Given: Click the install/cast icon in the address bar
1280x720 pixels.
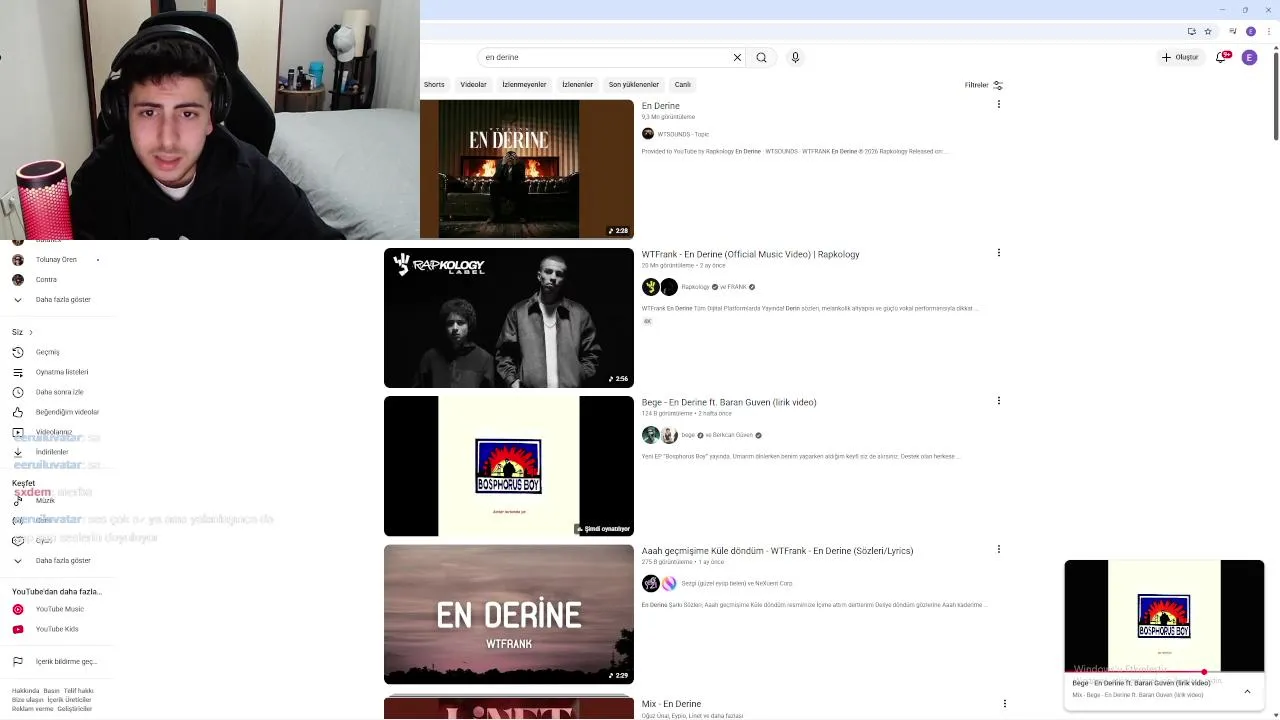Looking at the screenshot, I should pyautogui.click(x=1191, y=31).
